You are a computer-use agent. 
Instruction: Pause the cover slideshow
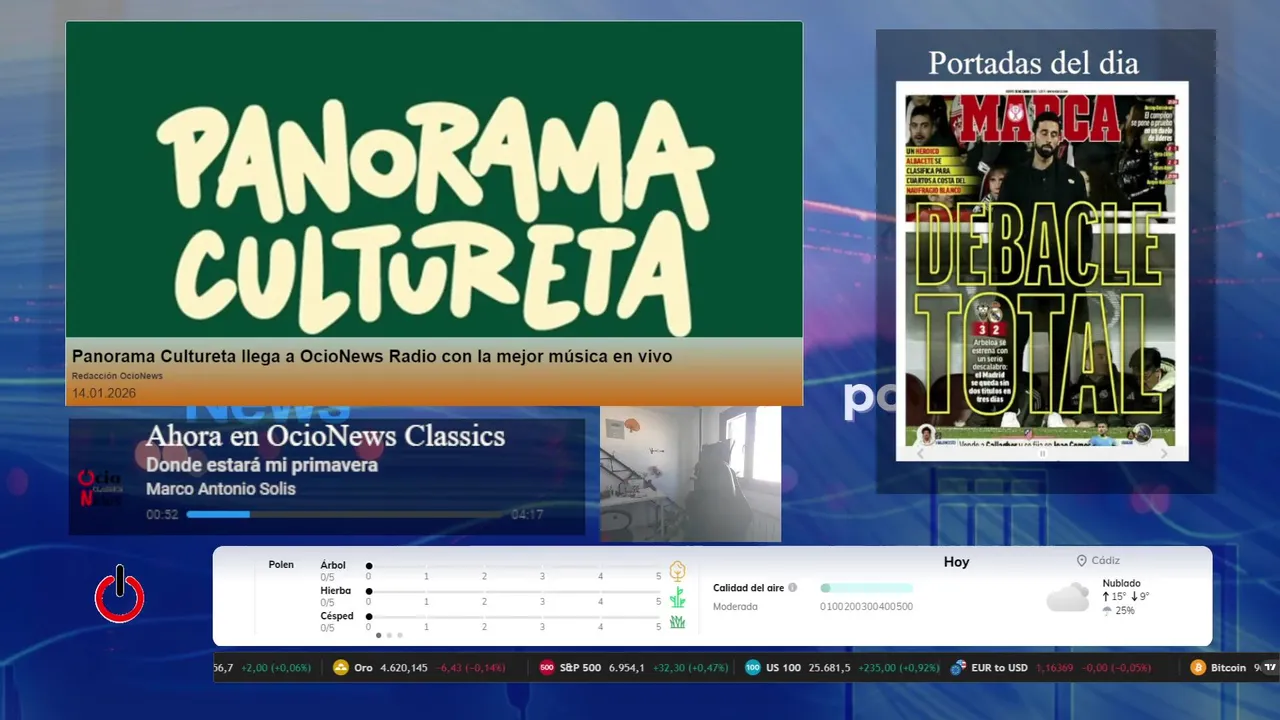pos(1042,453)
